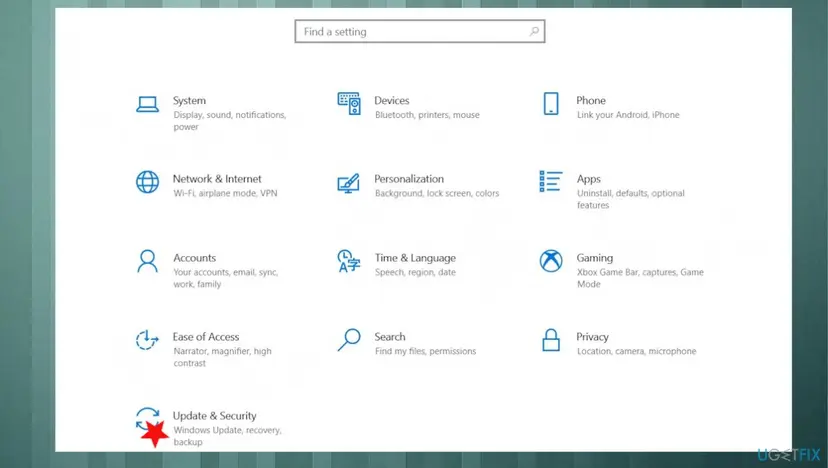This screenshot has height=468, width=828.
Task: Click 'Windows Update, recovery, backup' text
Action: click(227, 436)
